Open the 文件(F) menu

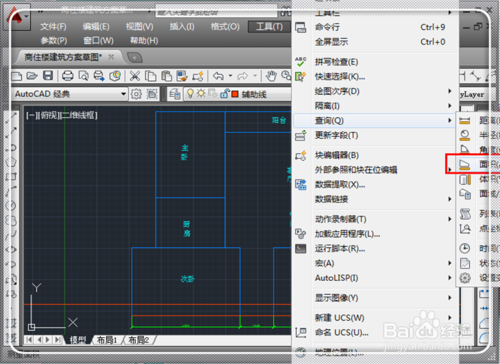[53, 27]
